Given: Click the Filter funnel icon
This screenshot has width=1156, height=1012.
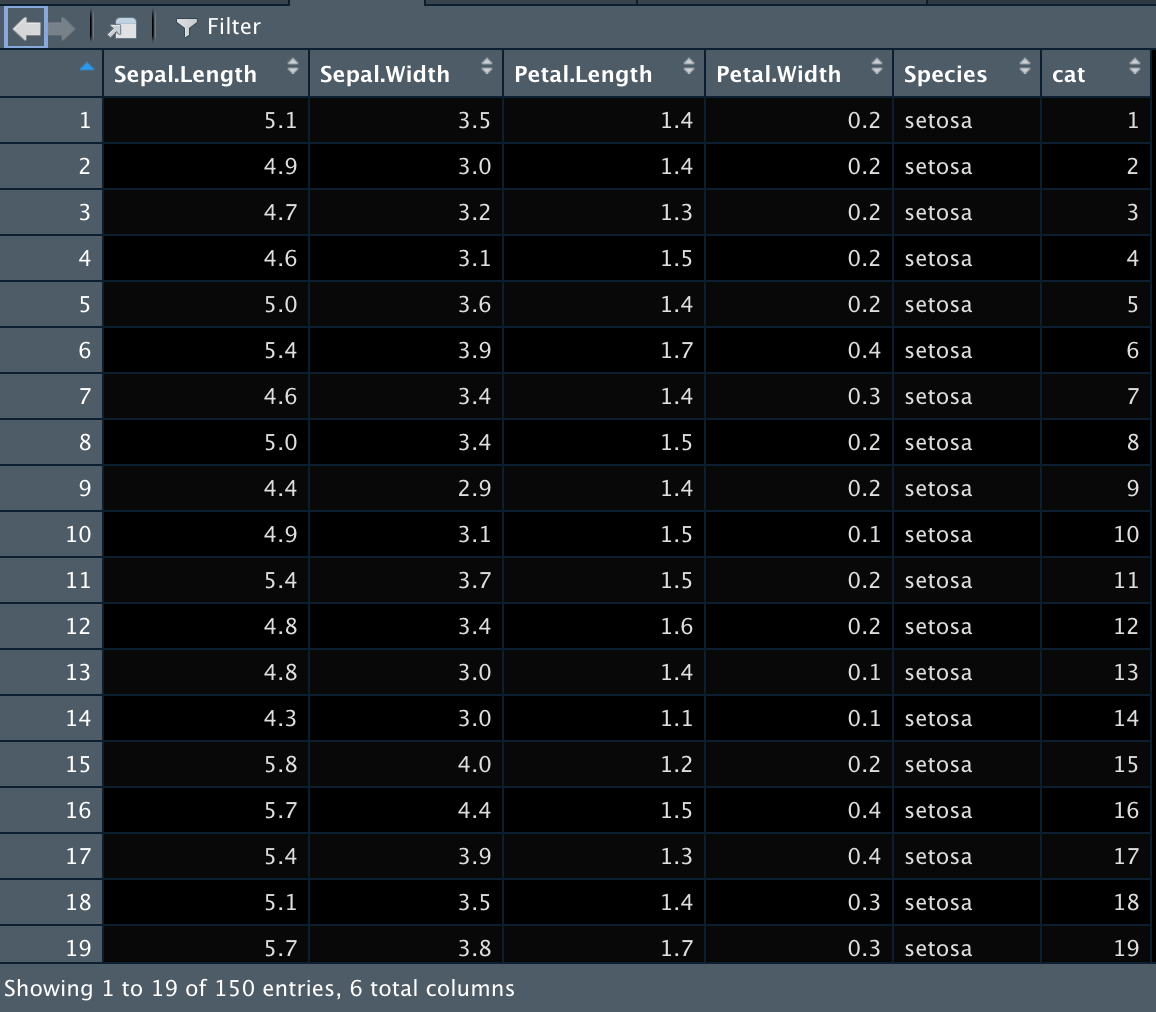Looking at the screenshot, I should [x=187, y=28].
